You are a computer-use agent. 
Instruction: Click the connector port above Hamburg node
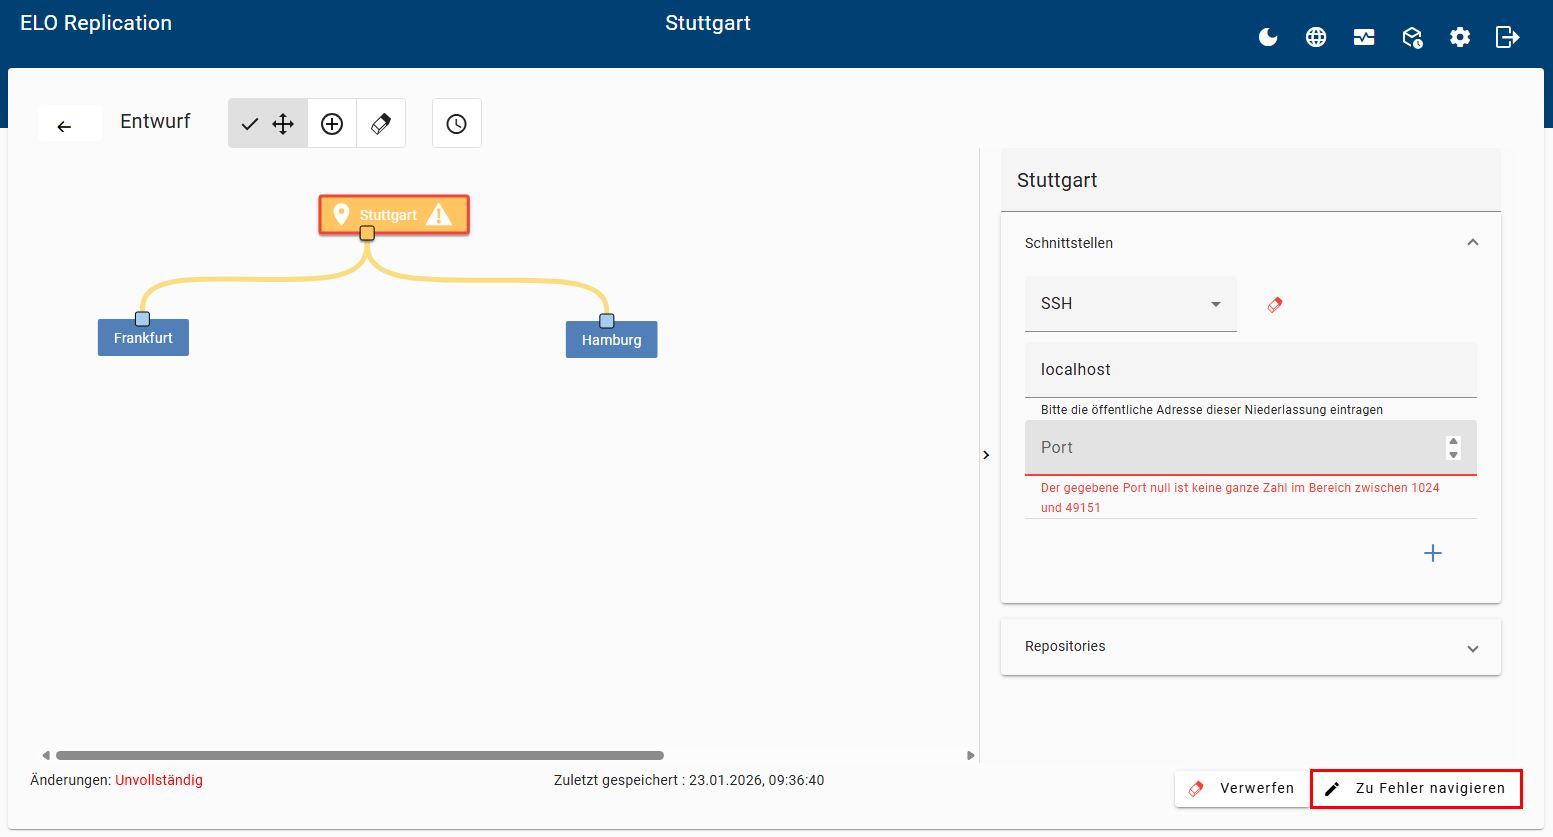[x=606, y=321]
